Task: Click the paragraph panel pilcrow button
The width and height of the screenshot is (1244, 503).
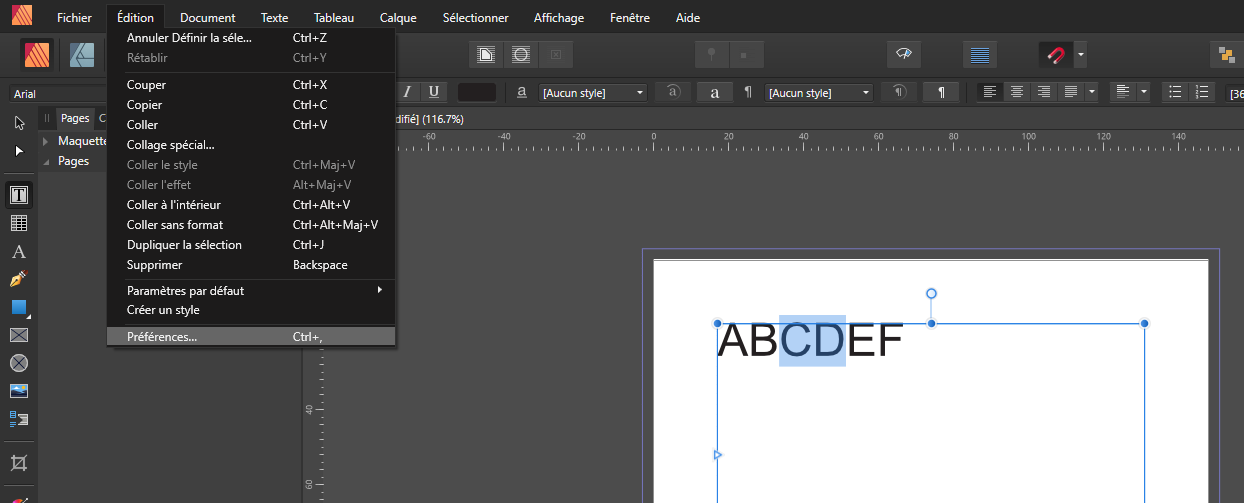Action: point(941,92)
